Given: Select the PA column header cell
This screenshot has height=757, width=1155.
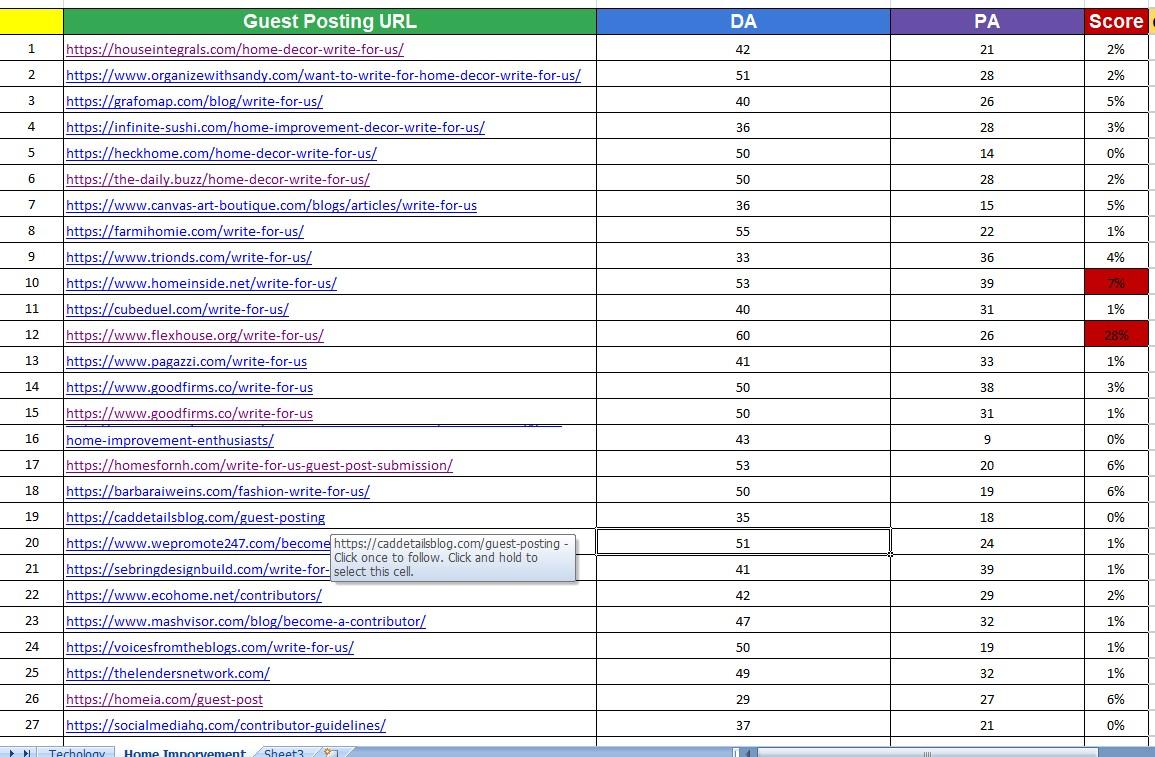Looking at the screenshot, I should click(986, 21).
